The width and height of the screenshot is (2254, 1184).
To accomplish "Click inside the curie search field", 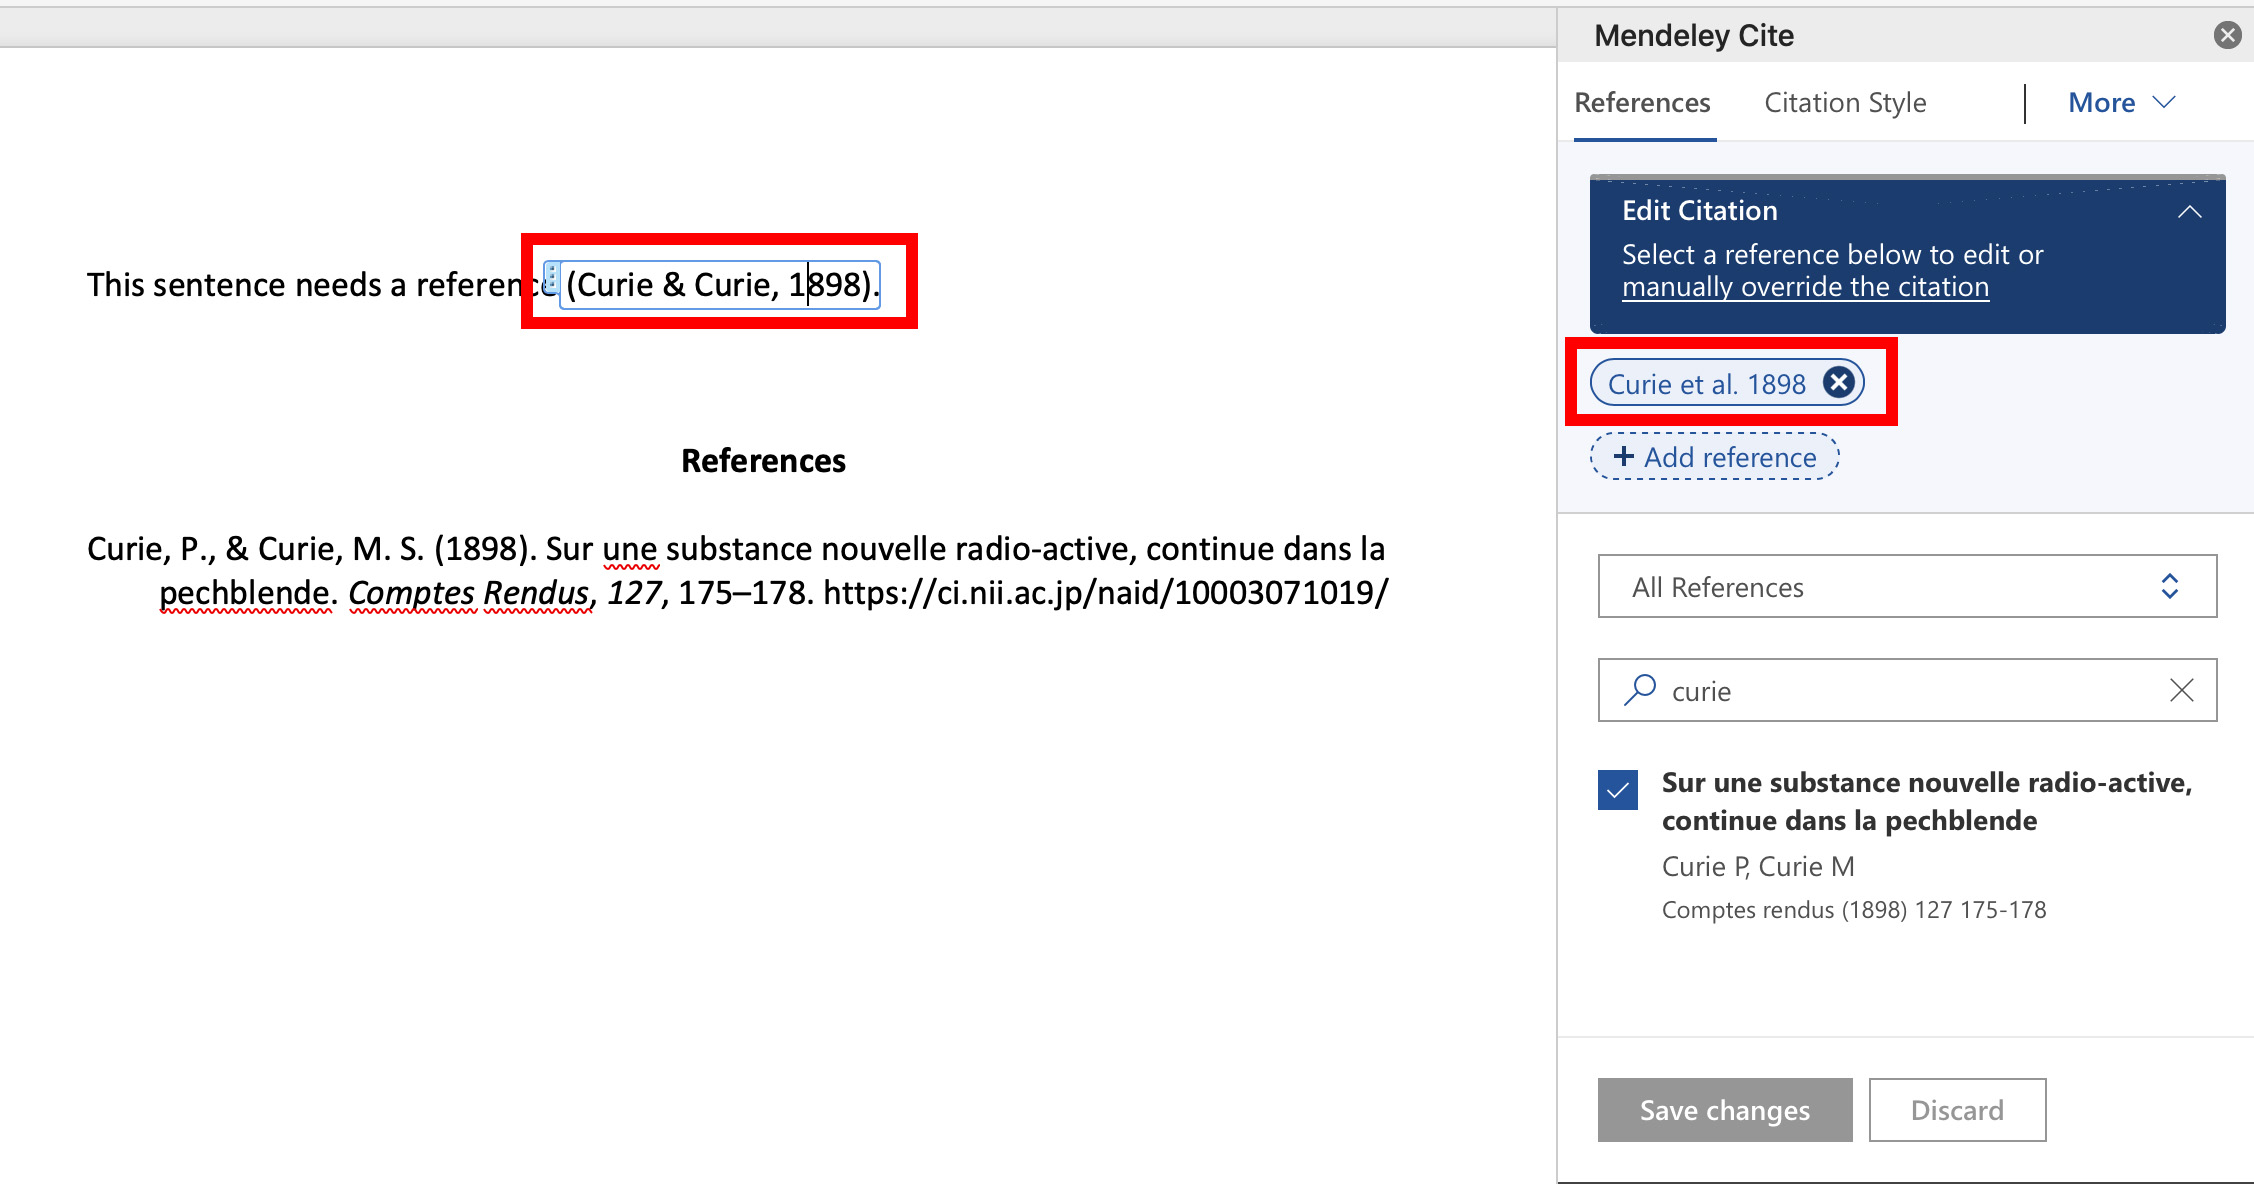I will point(1900,690).
